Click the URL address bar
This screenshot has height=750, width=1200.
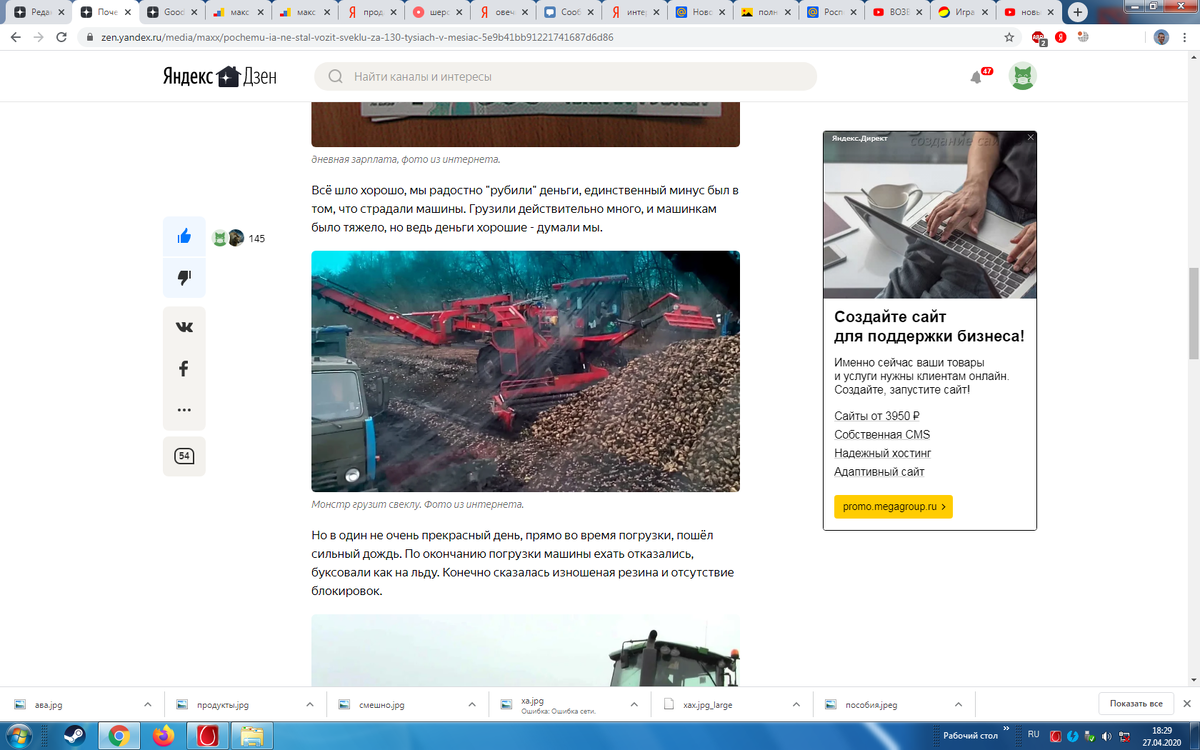tap(540, 37)
